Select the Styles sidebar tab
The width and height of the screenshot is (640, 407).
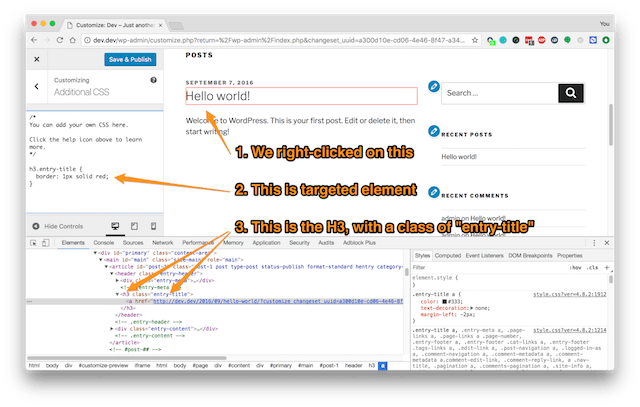(422, 256)
